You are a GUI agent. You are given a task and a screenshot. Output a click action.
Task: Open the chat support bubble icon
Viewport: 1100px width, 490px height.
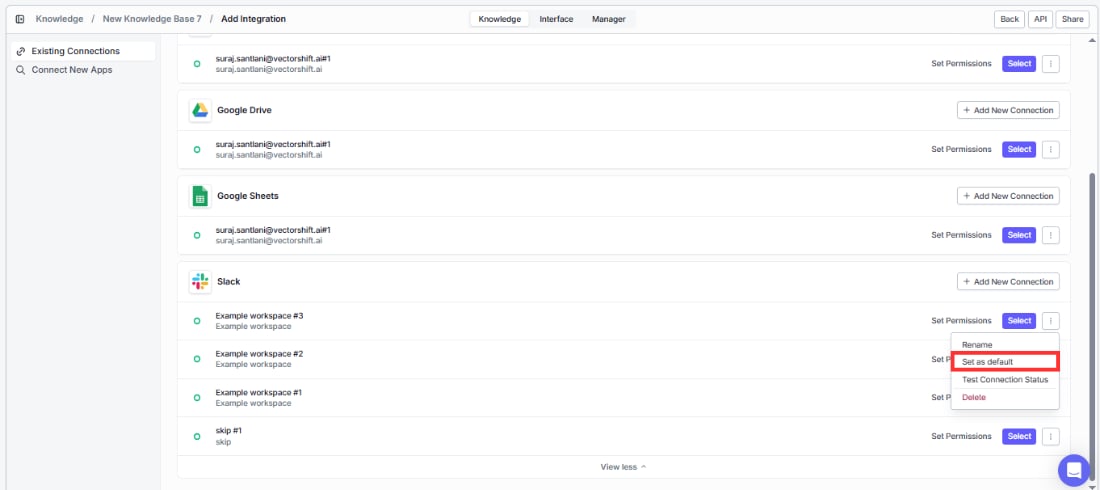pos(1073,470)
